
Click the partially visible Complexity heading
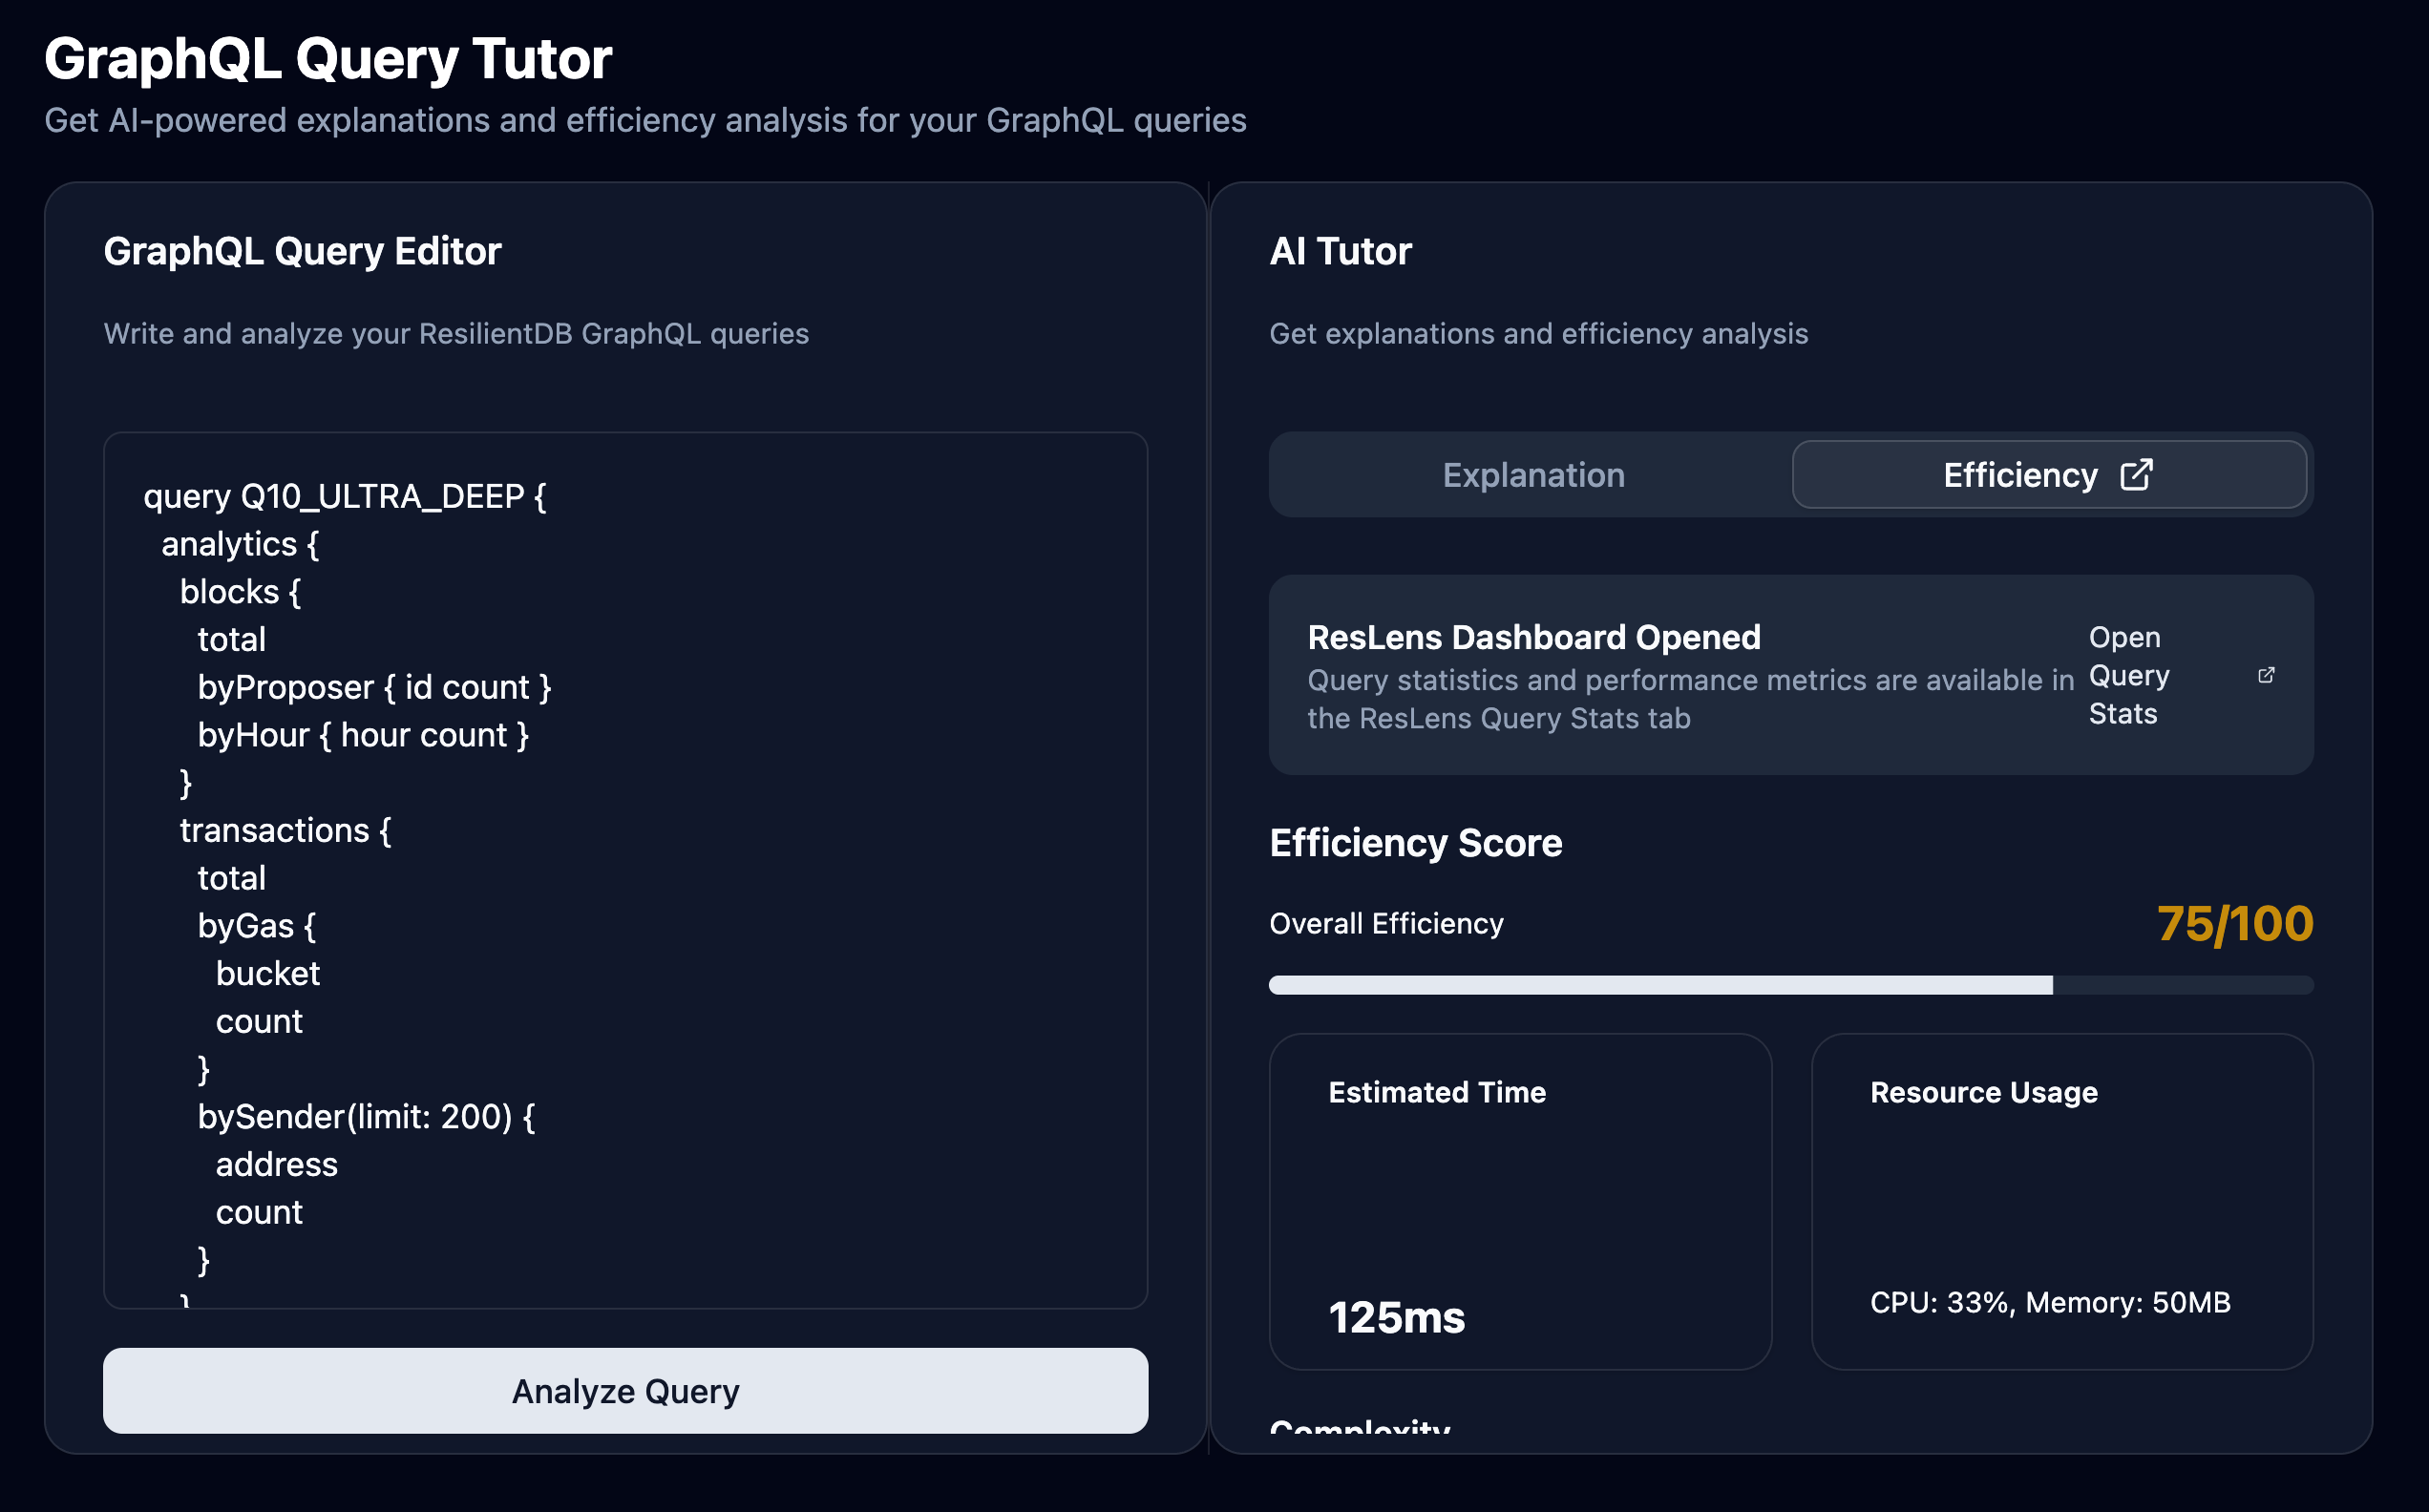pyautogui.click(x=1359, y=1427)
